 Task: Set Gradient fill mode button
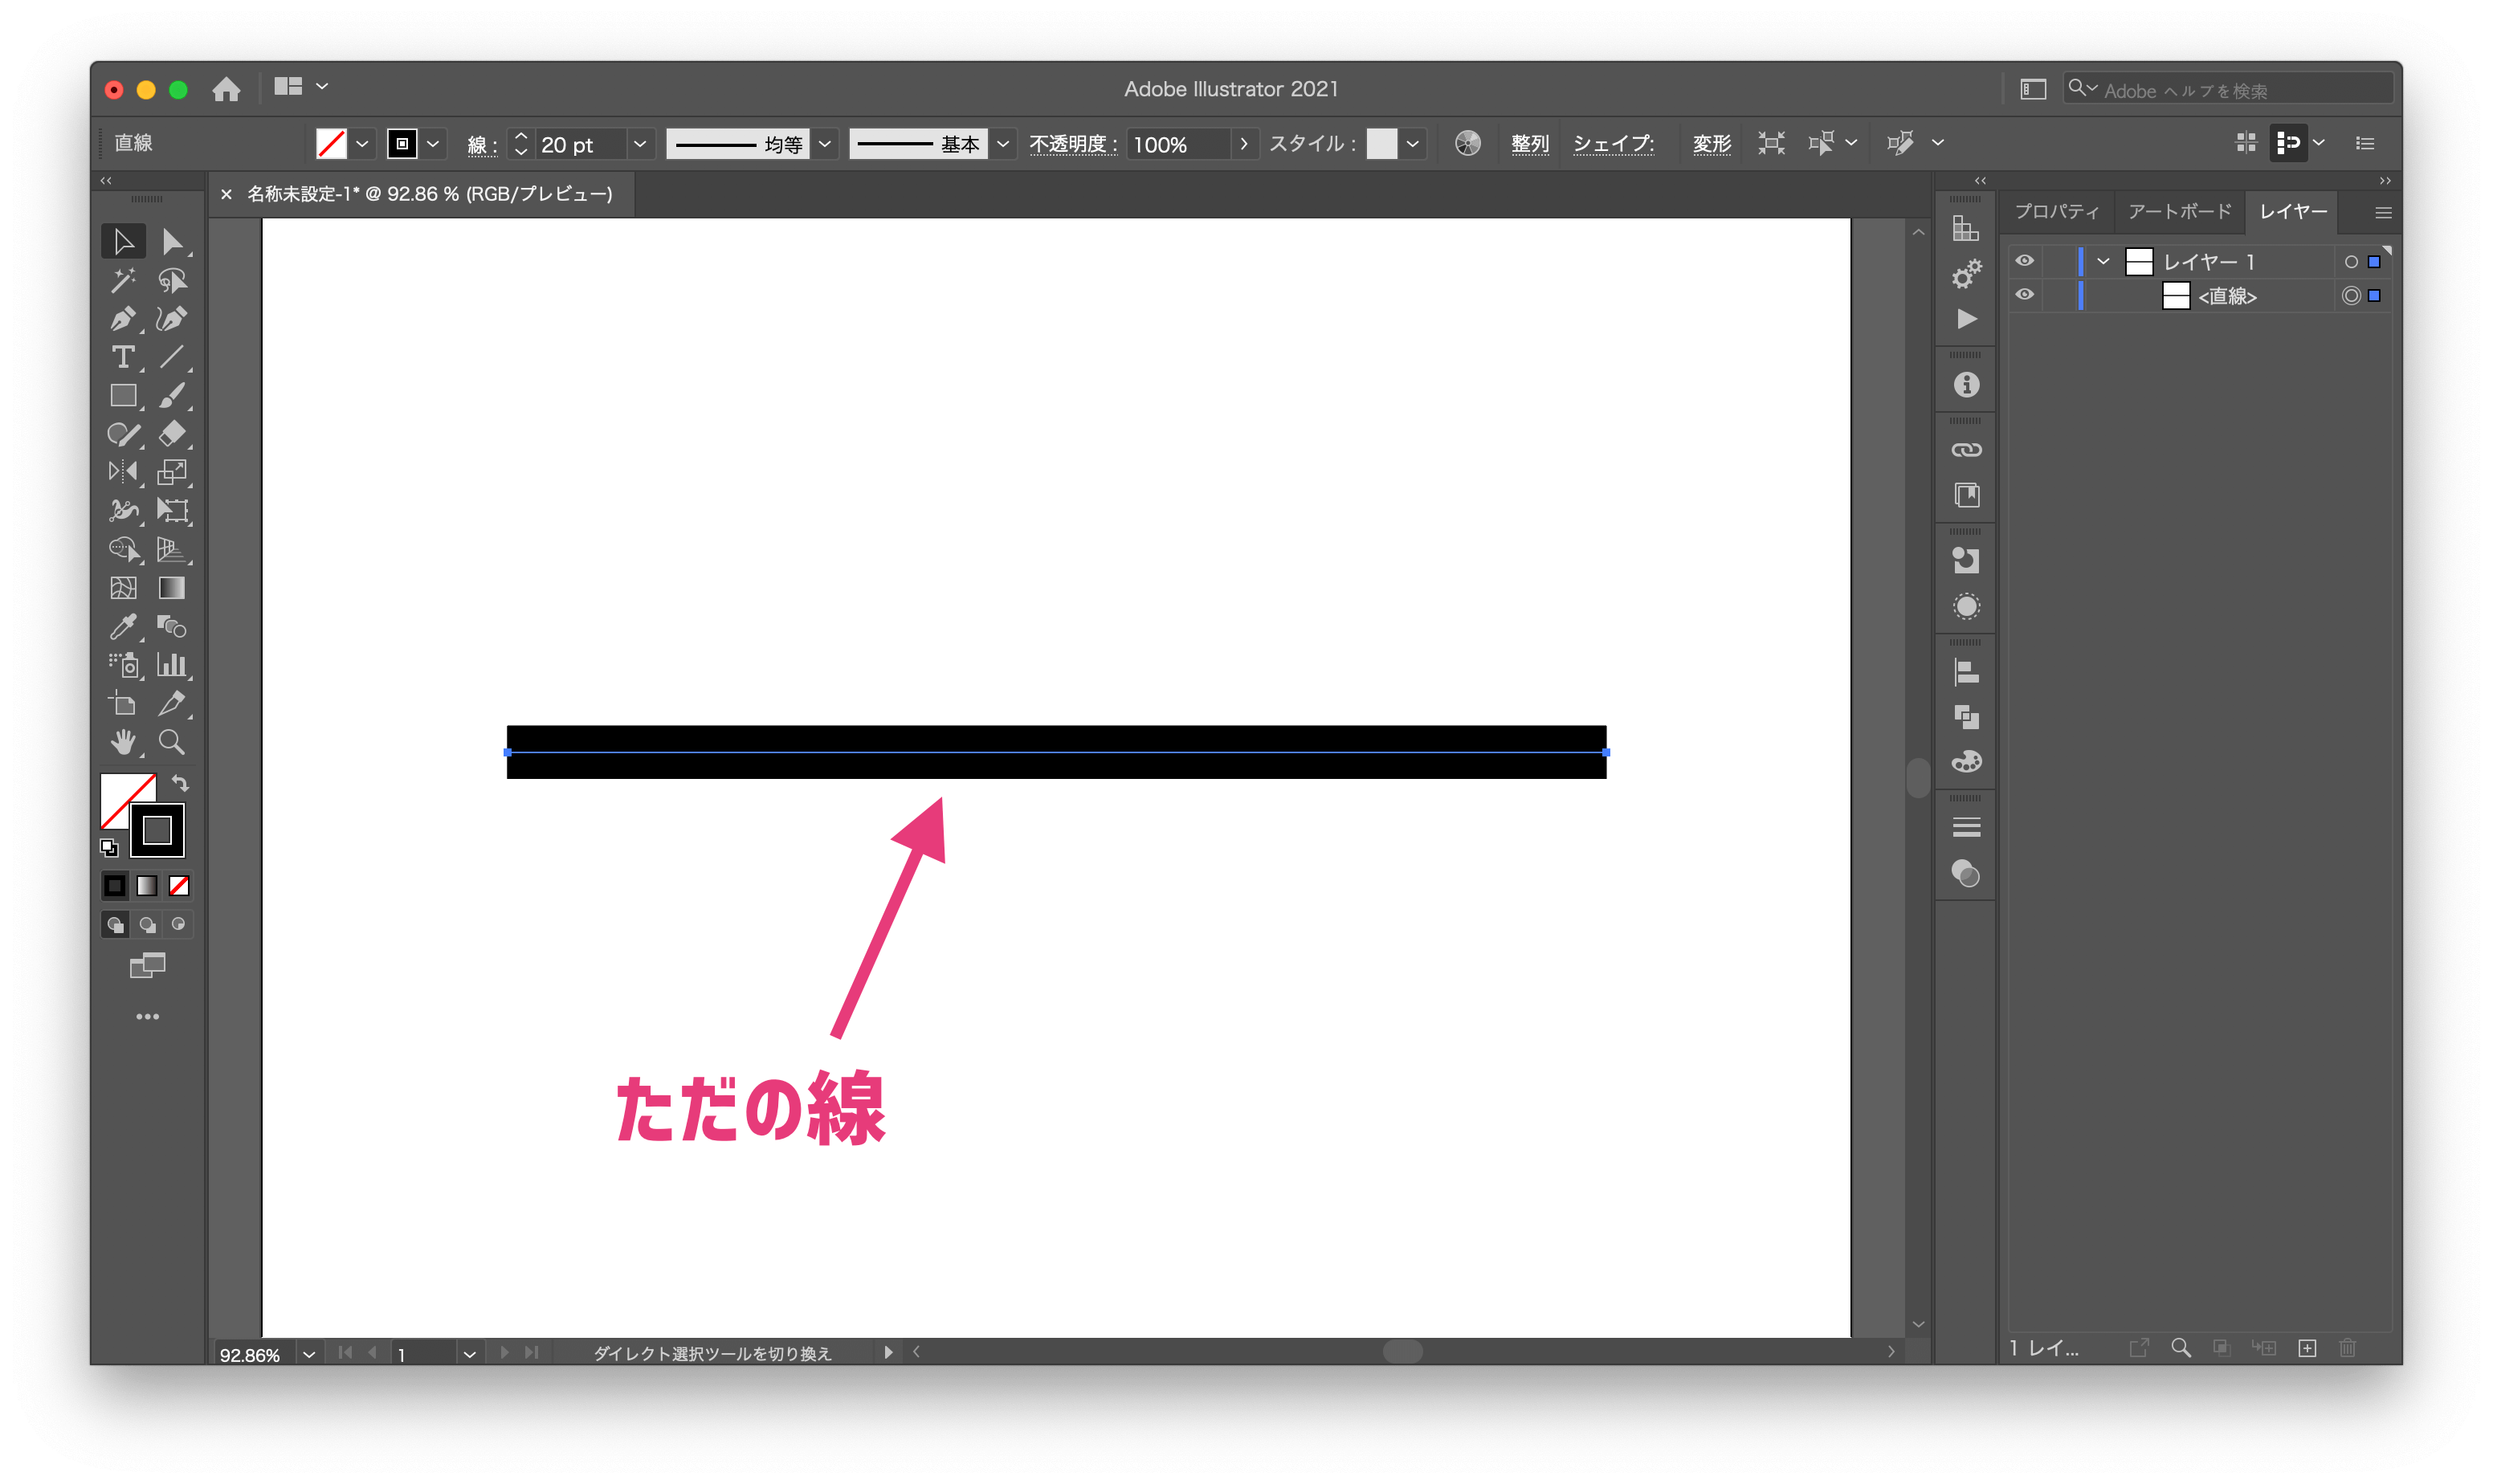(147, 886)
